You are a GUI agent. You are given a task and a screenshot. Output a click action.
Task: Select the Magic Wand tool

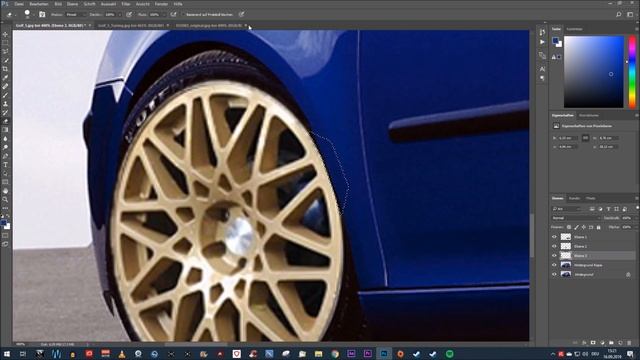5,60
